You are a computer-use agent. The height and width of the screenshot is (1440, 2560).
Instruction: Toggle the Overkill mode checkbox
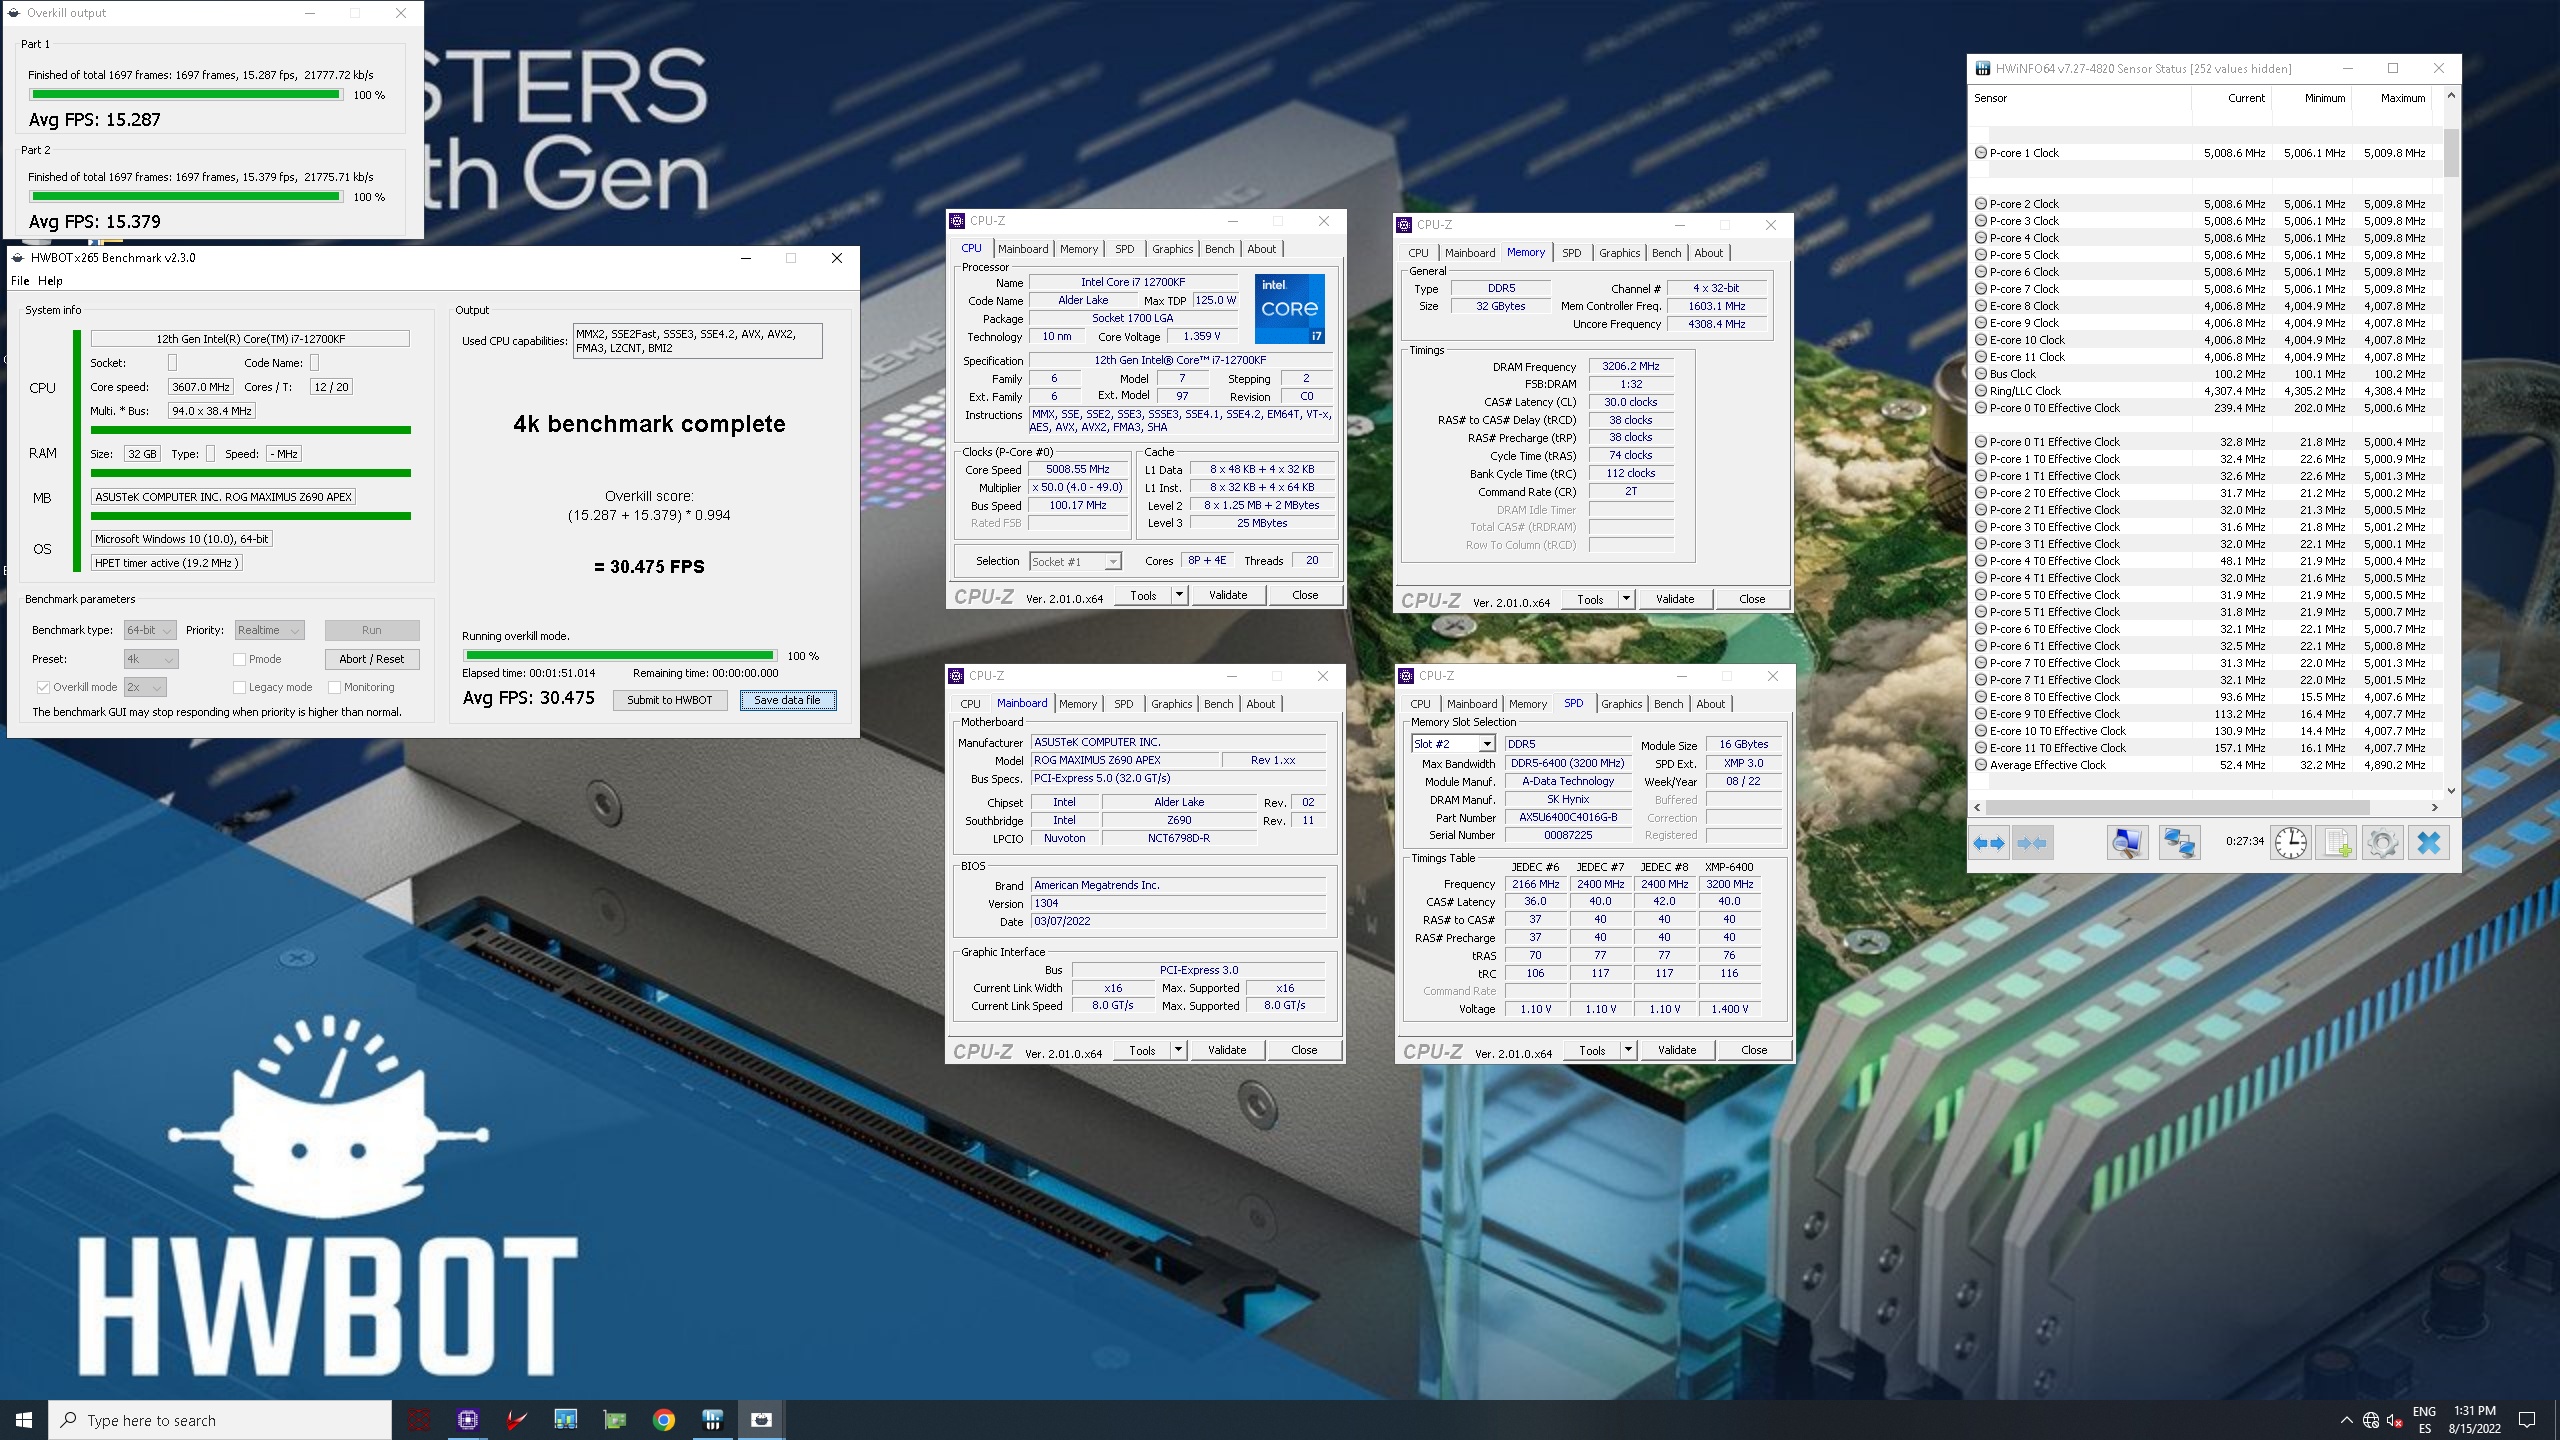[43, 687]
